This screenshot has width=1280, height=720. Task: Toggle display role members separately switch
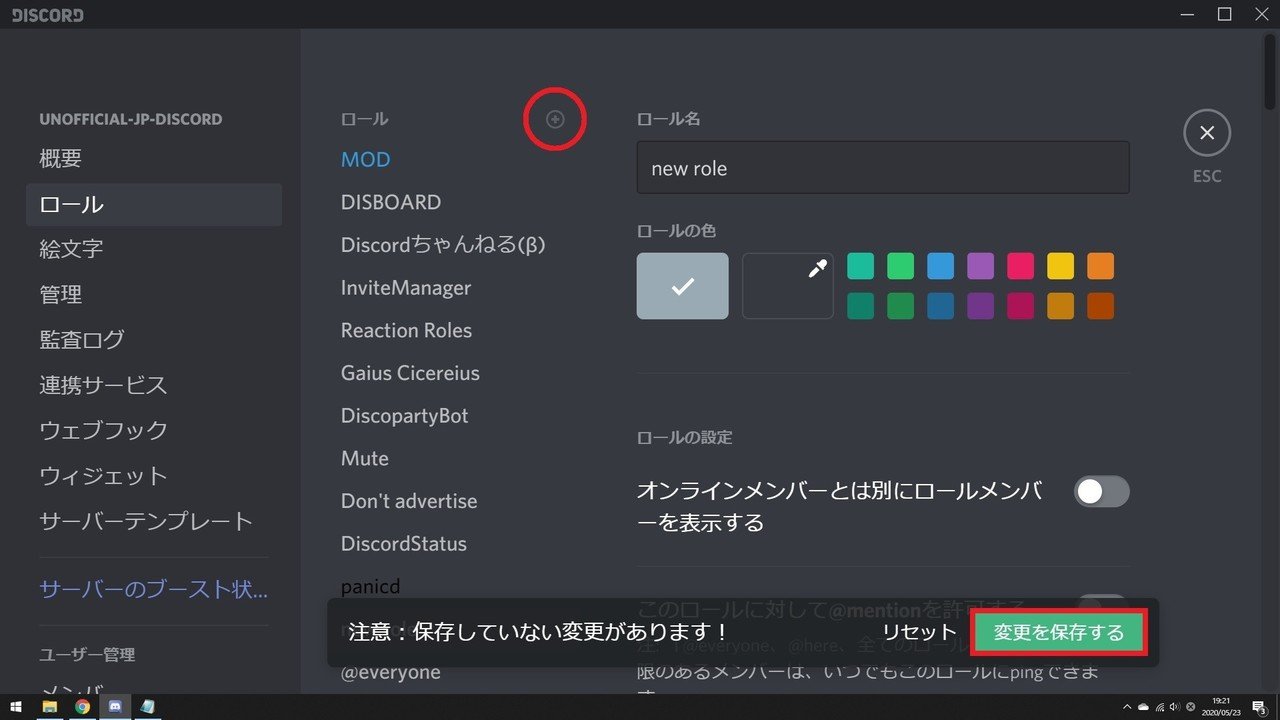(1101, 491)
